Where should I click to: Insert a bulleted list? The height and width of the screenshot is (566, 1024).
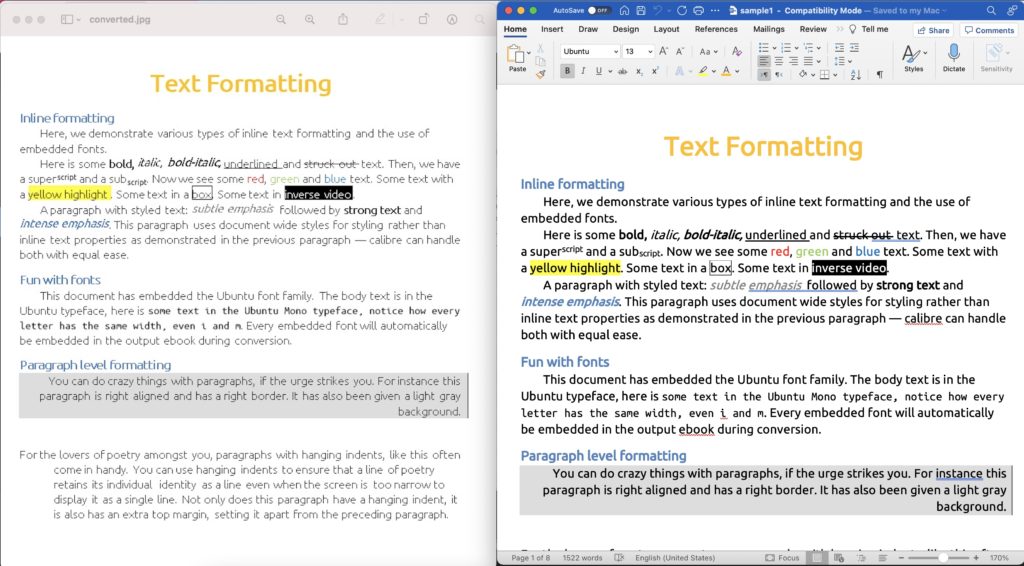pos(763,48)
